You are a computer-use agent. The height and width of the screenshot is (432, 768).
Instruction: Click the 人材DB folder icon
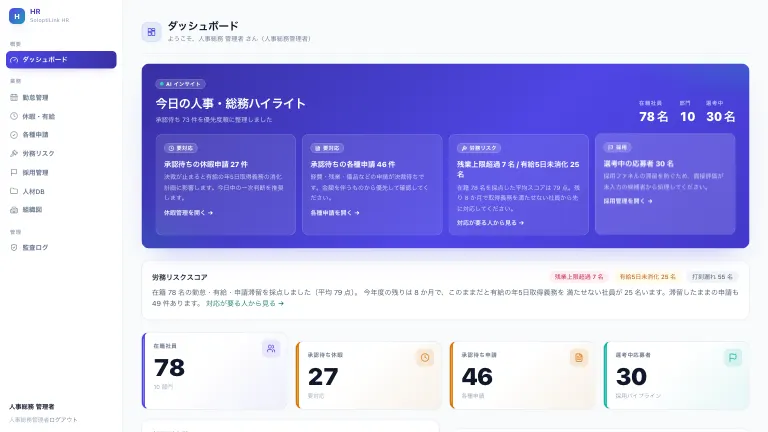tap(14, 191)
